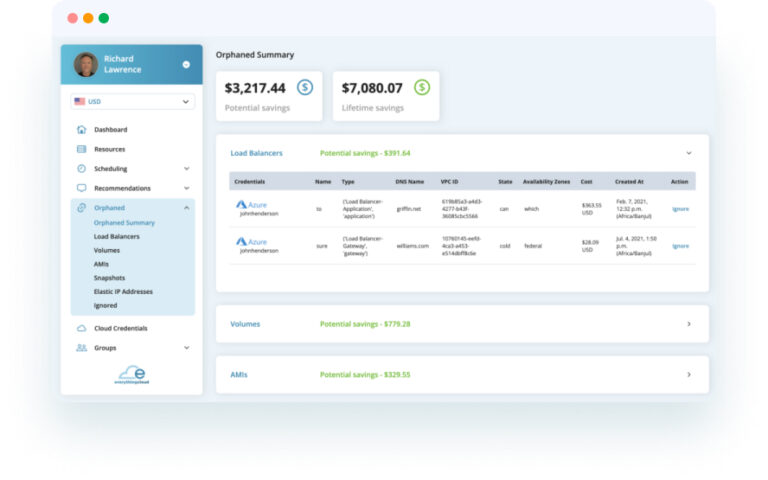Select Orphaned Summary submenu item

pyautogui.click(x=124, y=223)
